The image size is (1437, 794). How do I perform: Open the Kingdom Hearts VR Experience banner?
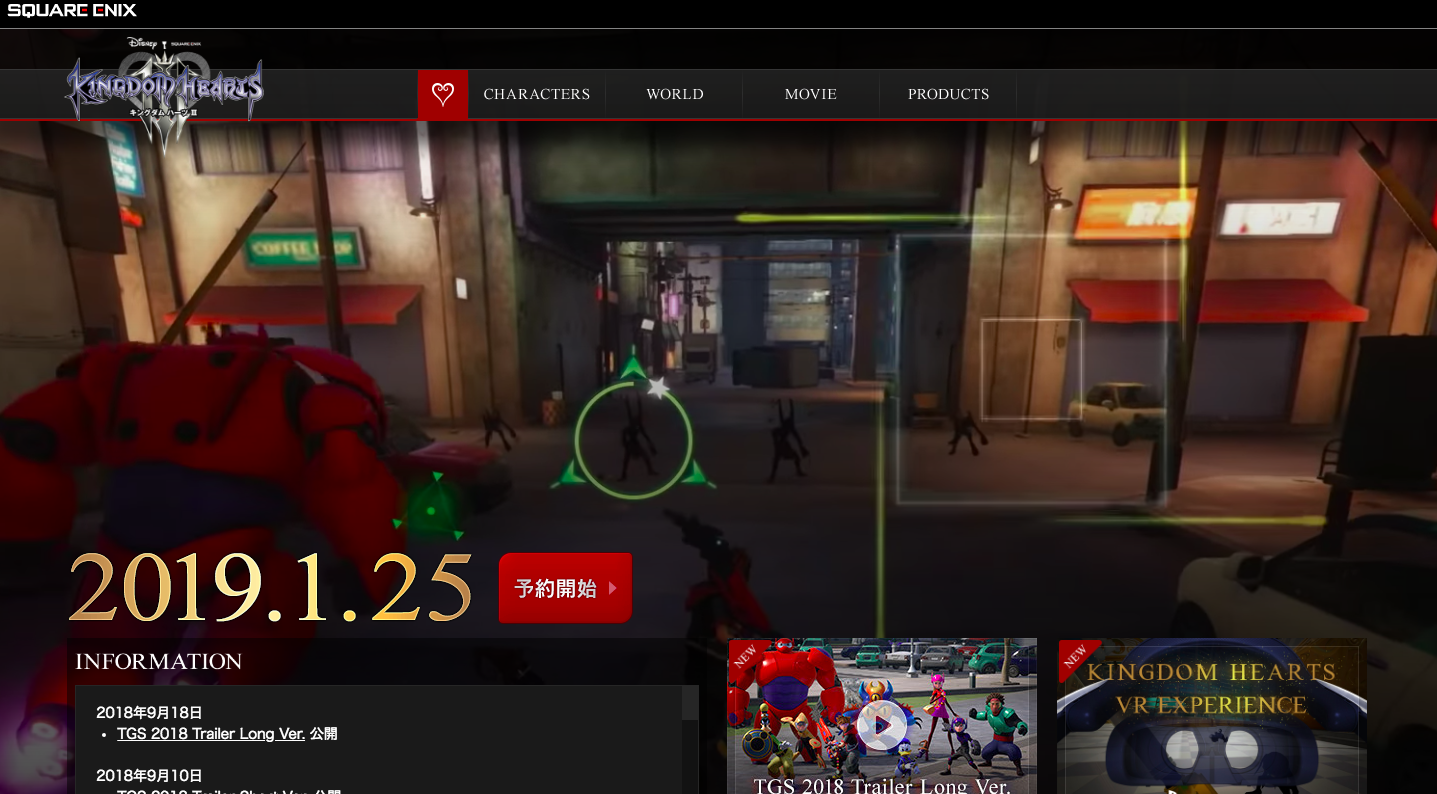pos(1212,716)
